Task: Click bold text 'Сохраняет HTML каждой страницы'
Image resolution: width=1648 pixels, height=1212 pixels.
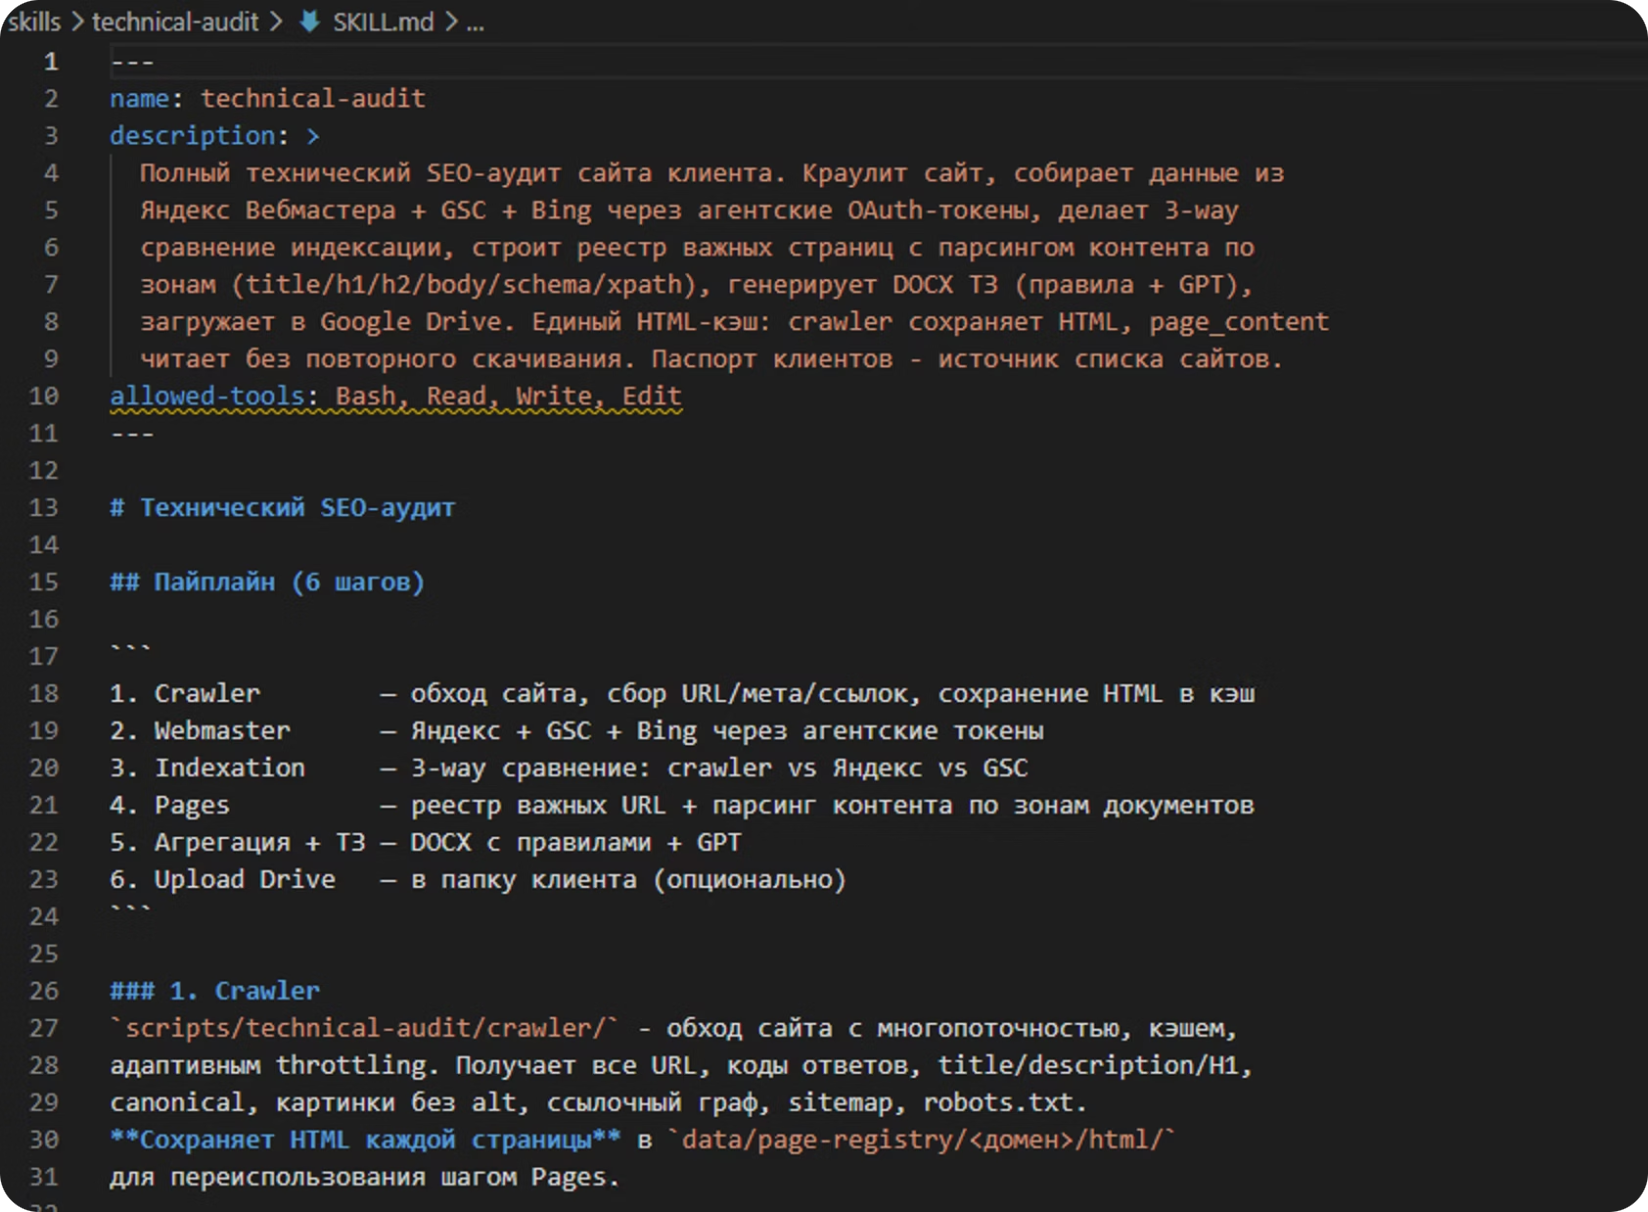Action: point(365,1139)
